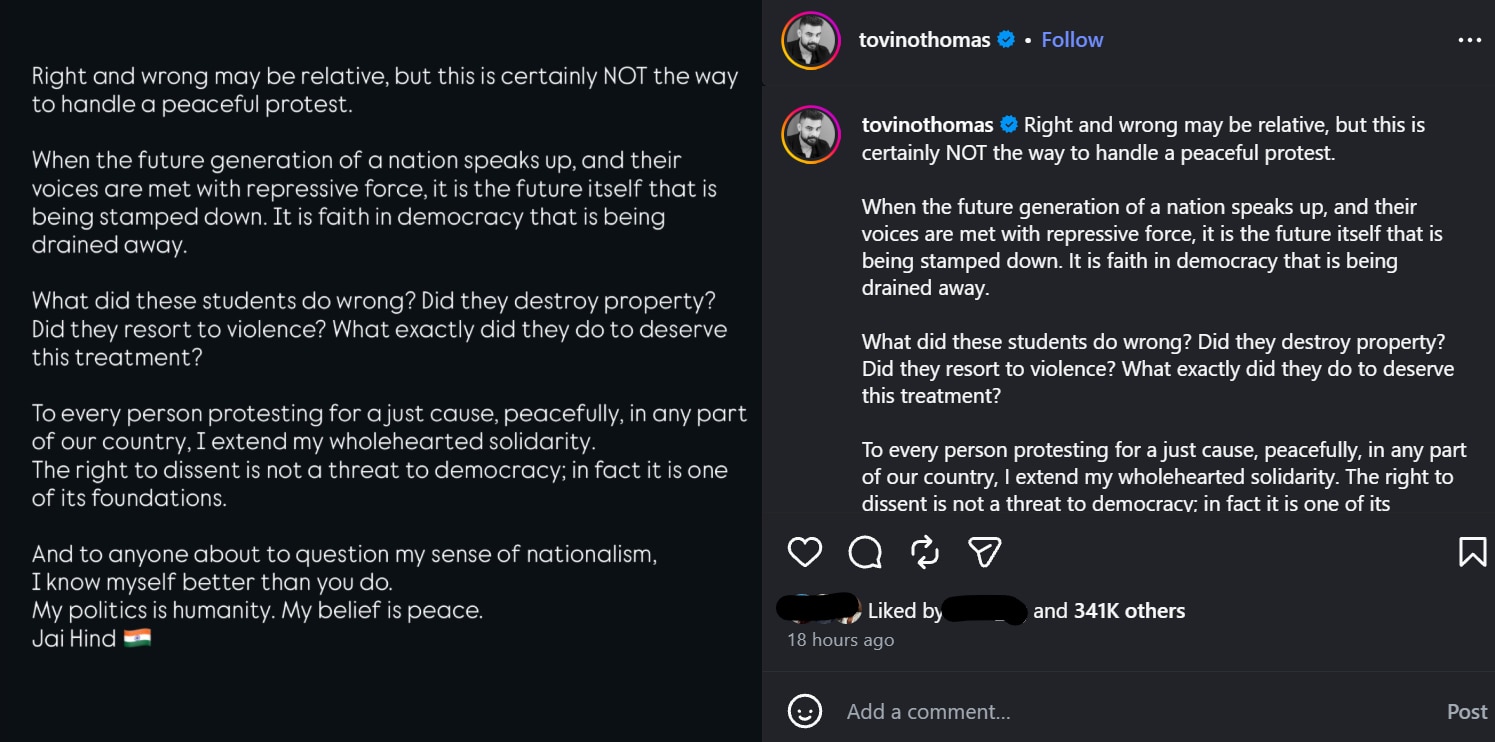Open more options three-dot menu

(1469, 40)
